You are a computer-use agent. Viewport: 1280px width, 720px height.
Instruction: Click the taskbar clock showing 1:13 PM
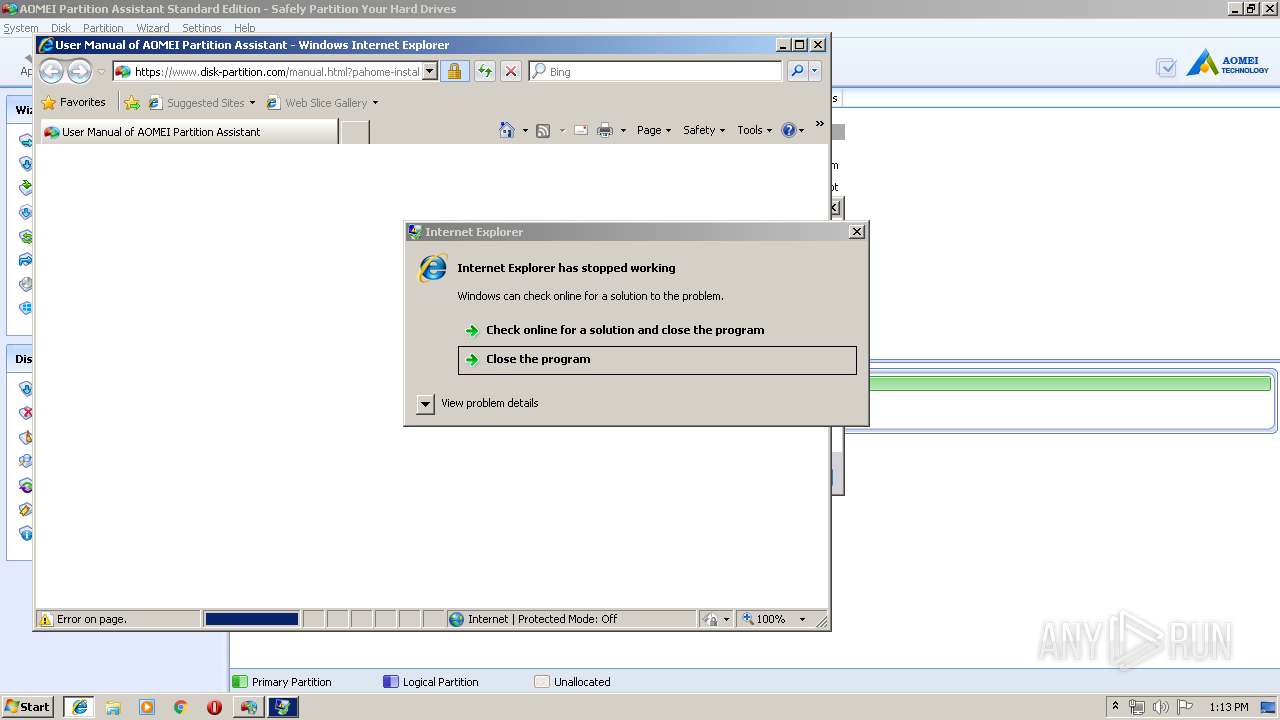(1229, 707)
